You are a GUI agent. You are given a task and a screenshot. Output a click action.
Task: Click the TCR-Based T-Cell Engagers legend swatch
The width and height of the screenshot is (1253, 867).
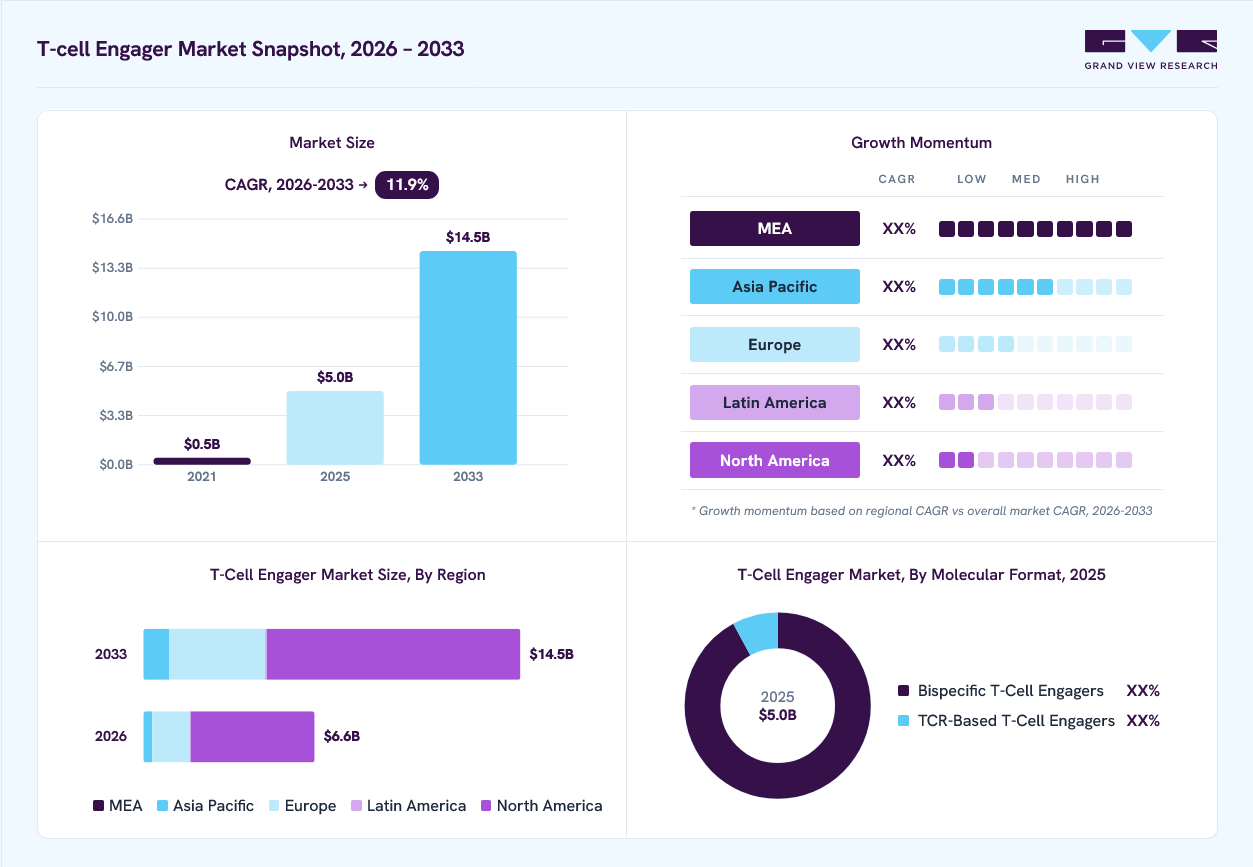point(904,721)
